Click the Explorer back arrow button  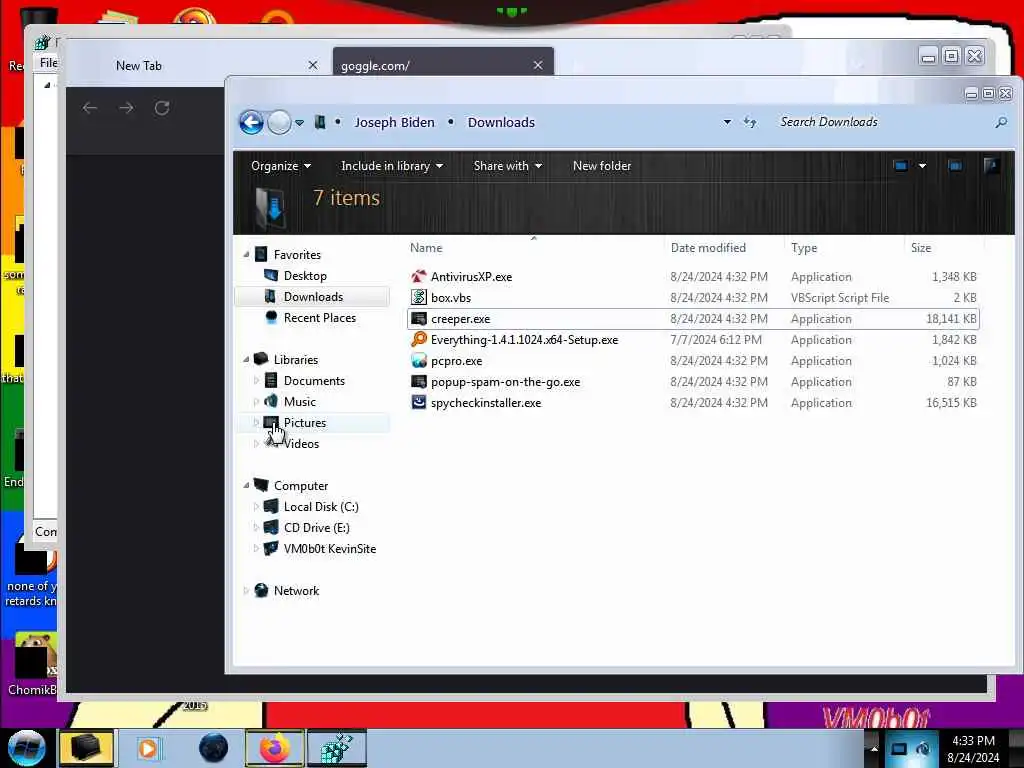pyautogui.click(x=251, y=122)
